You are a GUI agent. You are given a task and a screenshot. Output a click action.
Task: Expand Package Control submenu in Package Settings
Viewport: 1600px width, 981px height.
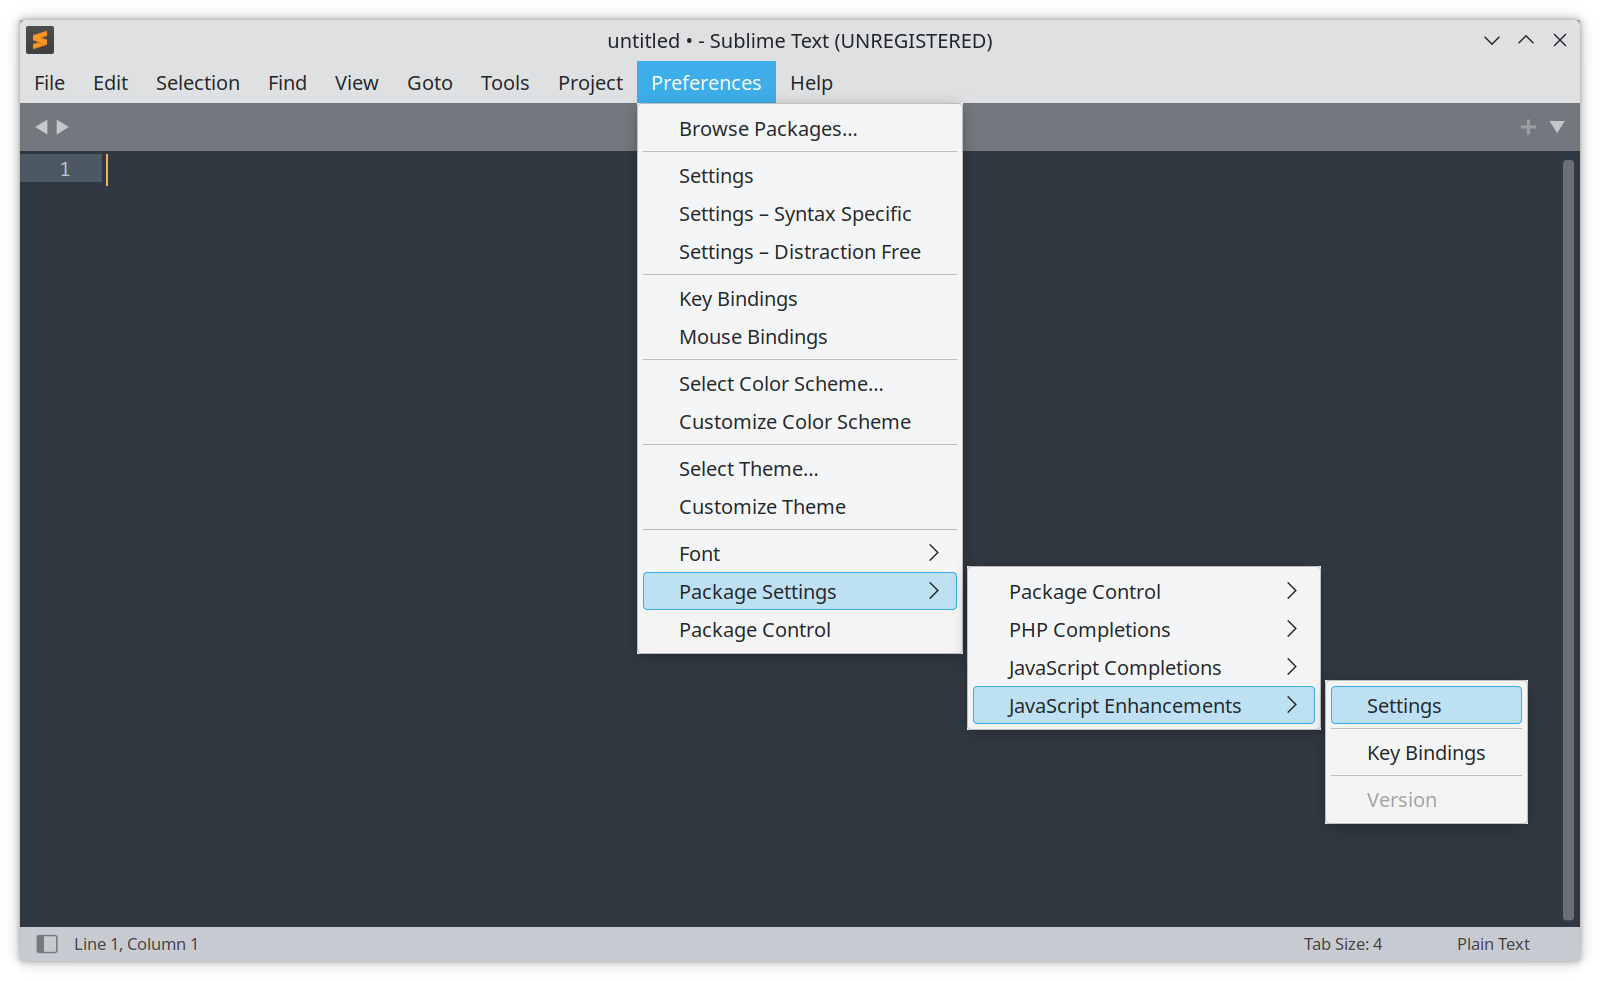[x=1144, y=592]
